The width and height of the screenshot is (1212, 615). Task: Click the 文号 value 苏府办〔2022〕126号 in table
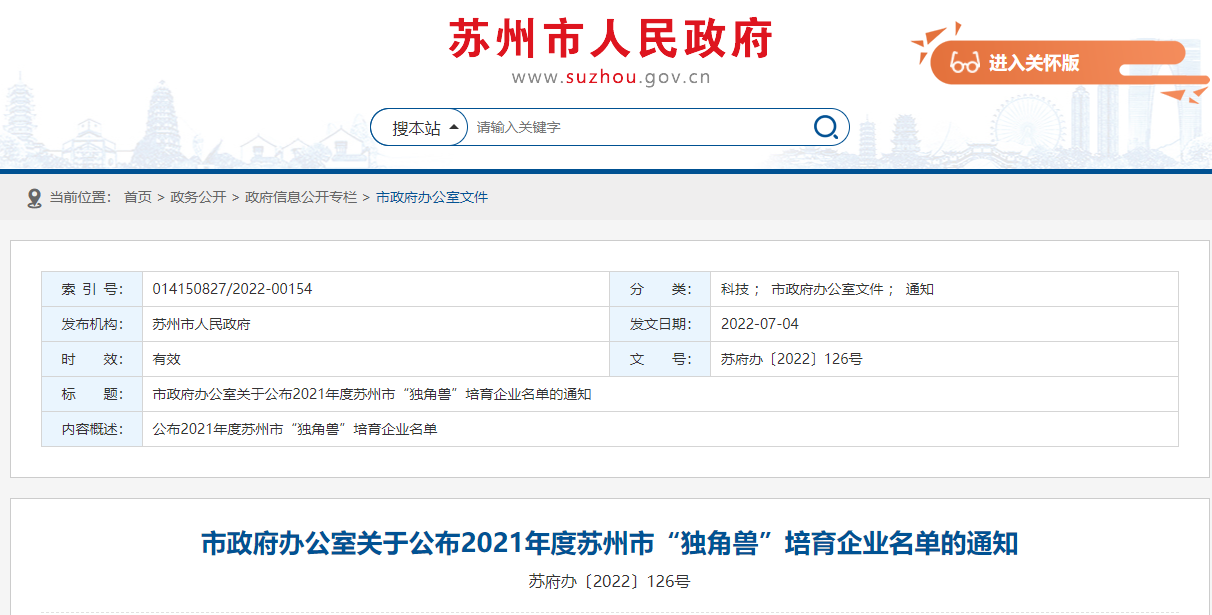coord(791,359)
